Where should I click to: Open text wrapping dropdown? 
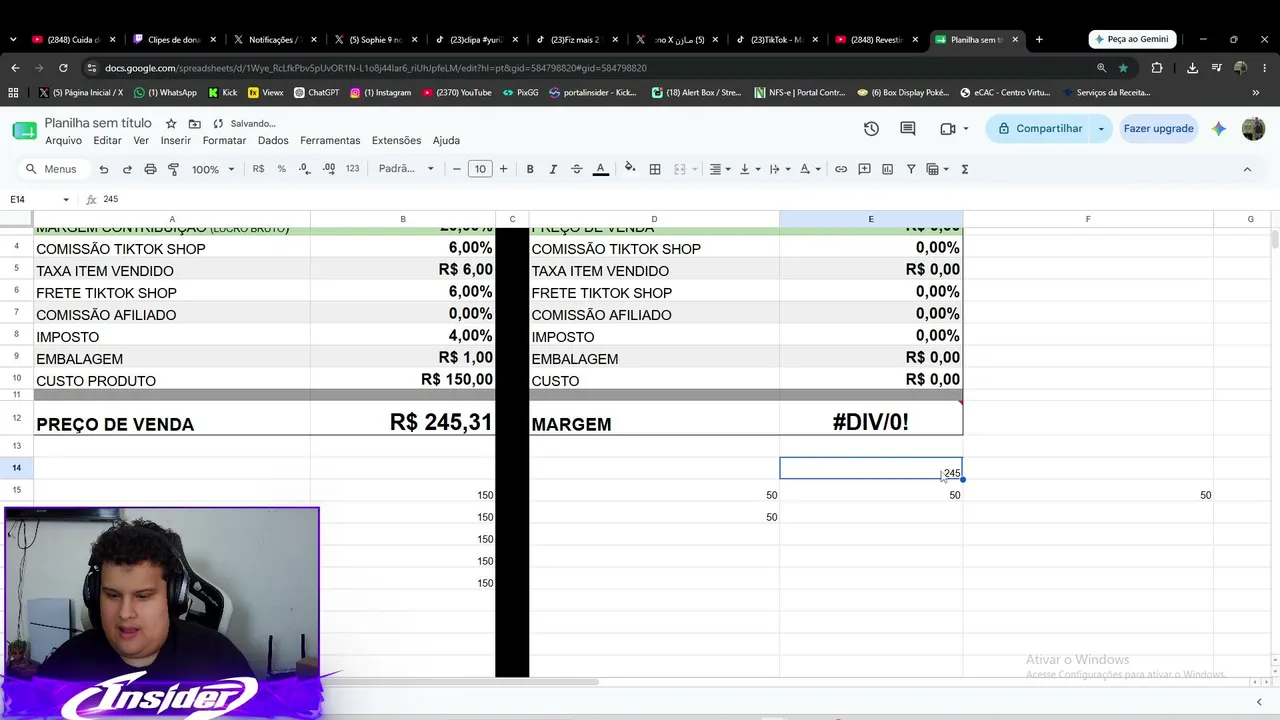[779, 169]
